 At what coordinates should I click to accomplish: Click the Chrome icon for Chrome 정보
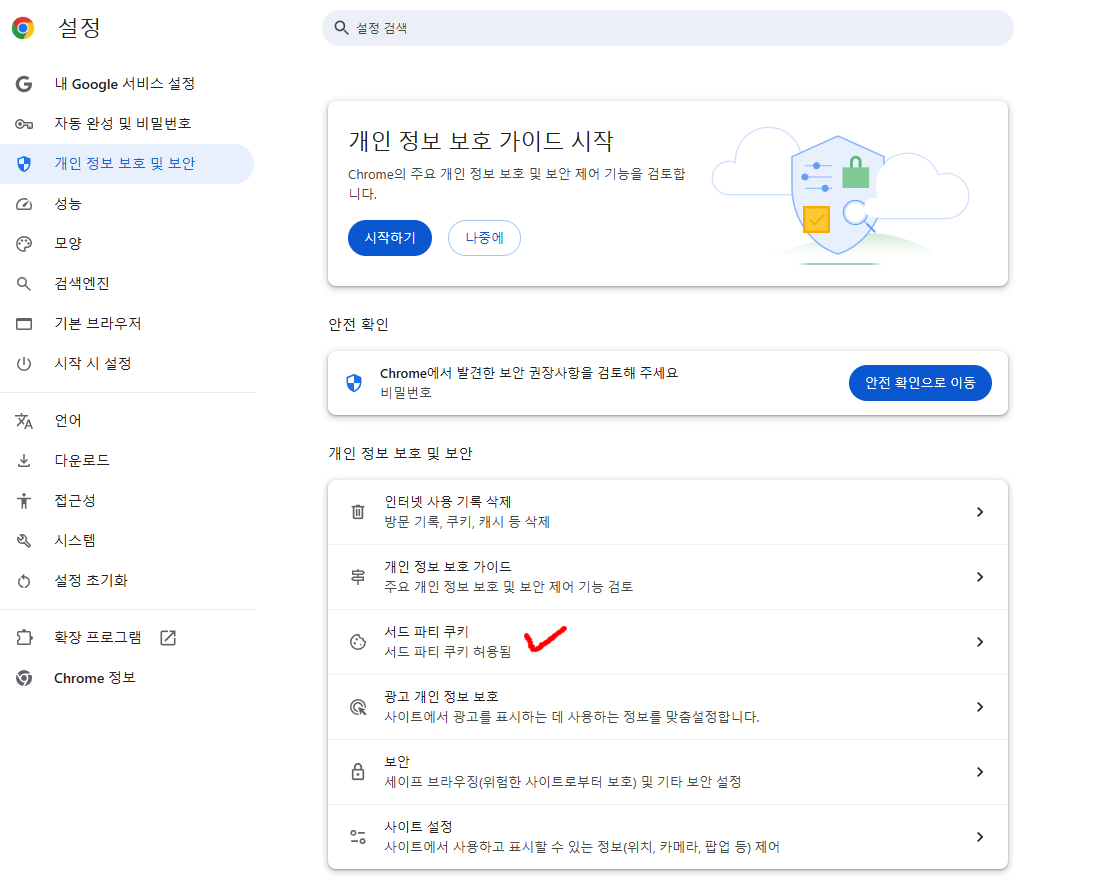coord(24,678)
